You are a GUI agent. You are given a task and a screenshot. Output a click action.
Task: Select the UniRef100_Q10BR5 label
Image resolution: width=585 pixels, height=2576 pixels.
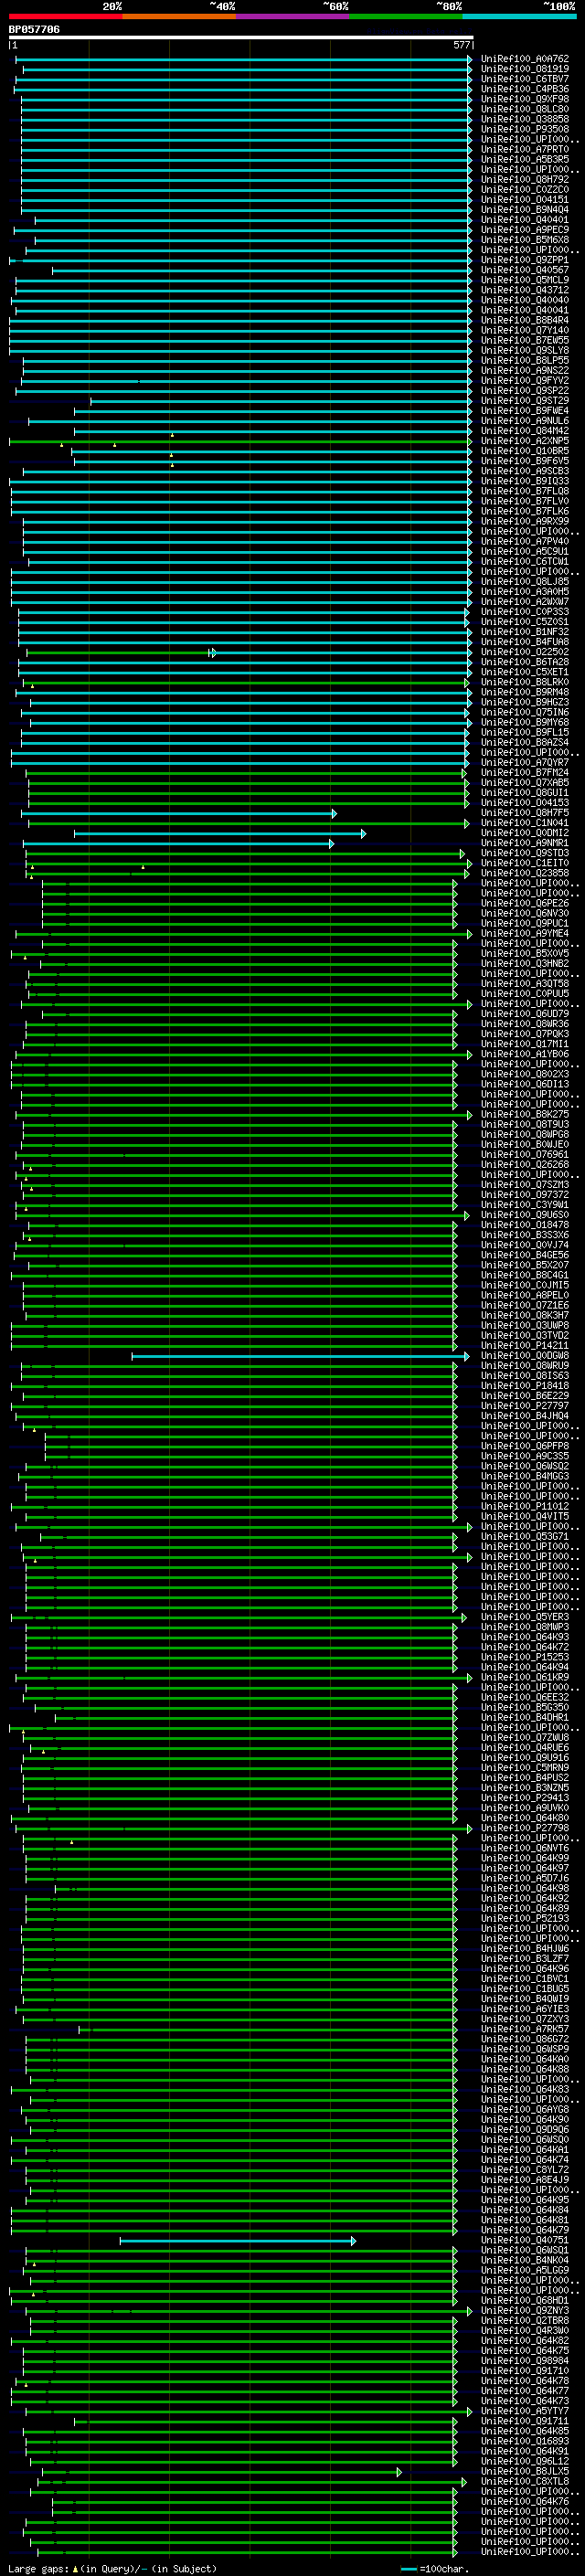coord(525,451)
